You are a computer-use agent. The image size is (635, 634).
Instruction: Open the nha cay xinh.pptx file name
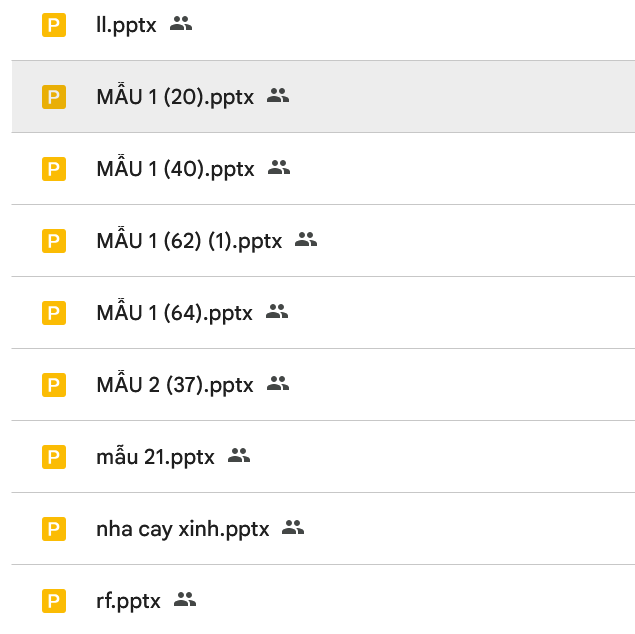183,529
